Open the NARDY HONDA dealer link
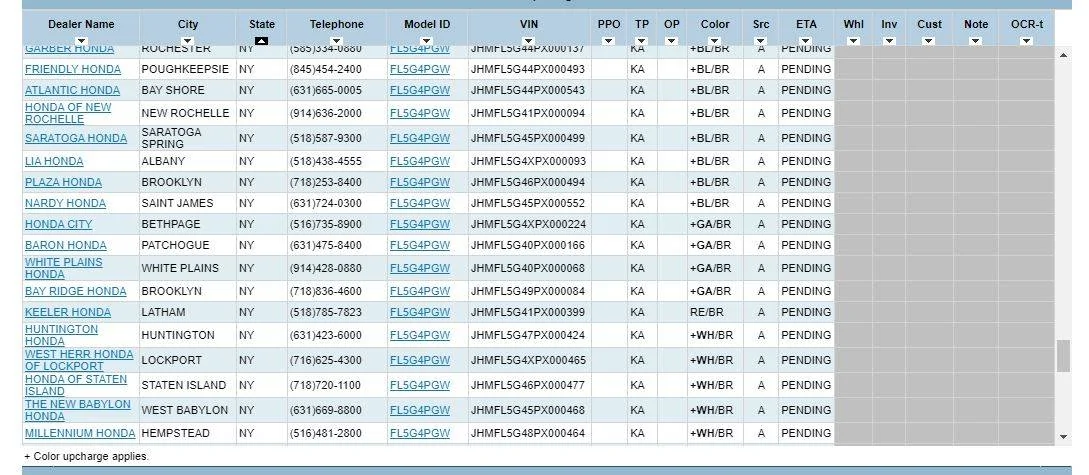 (x=65, y=203)
